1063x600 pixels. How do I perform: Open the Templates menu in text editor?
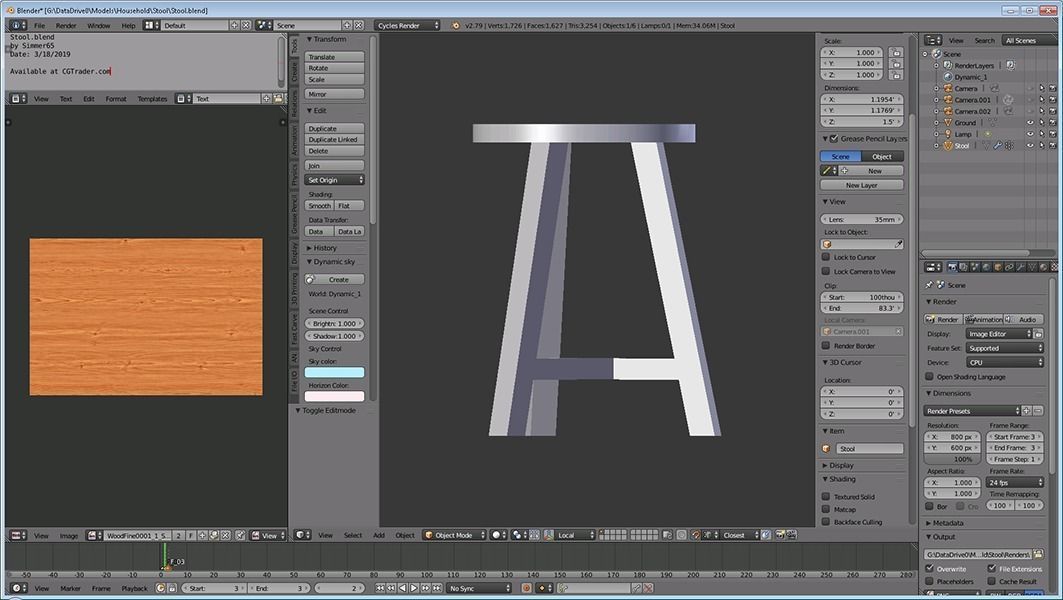pos(153,99)
